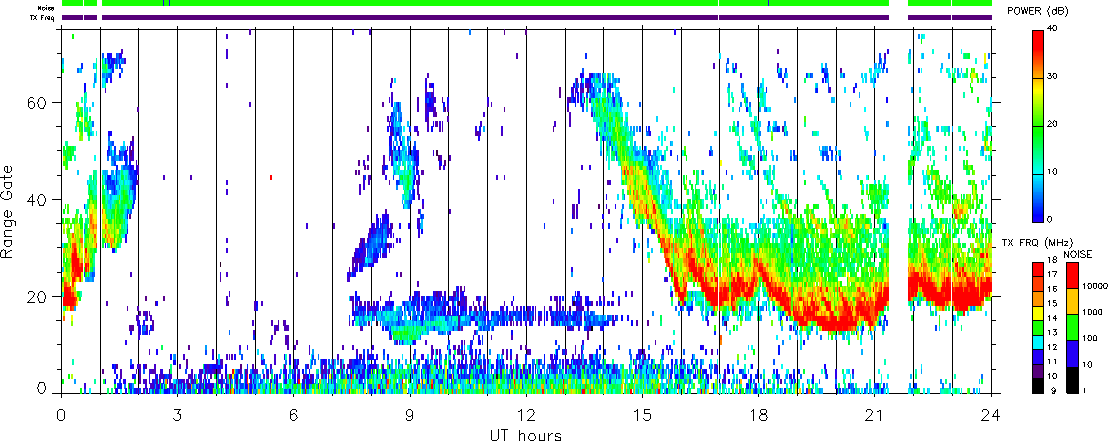The width and height of the screenshot is (1108, 441).
Task: Click TX FRQ legend tick label "17"
Action: click(x=1052, y=274)
